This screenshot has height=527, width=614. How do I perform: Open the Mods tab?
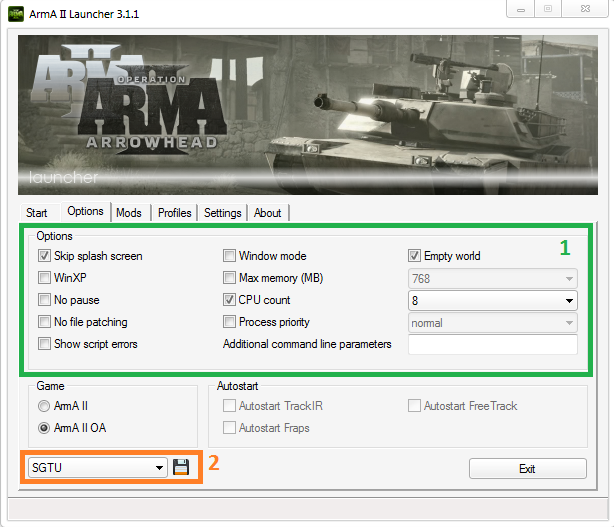coord(129,213)
